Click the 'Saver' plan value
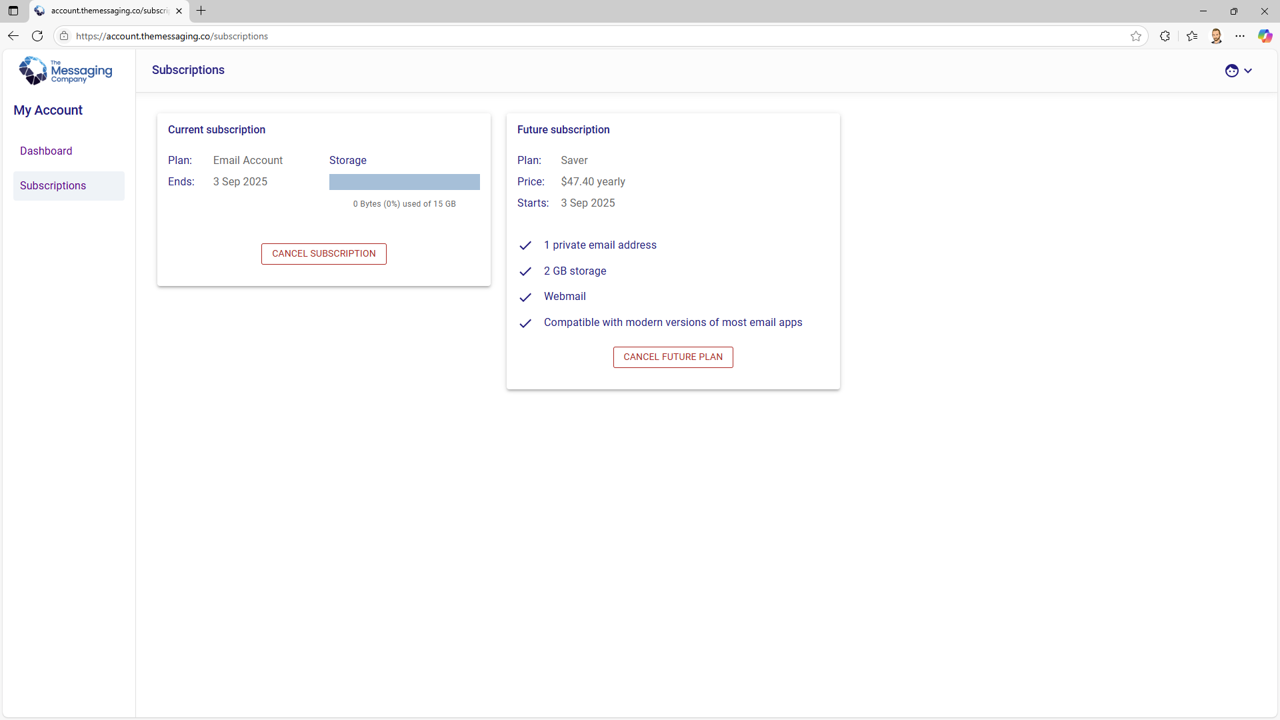 [x=574, y=160]
